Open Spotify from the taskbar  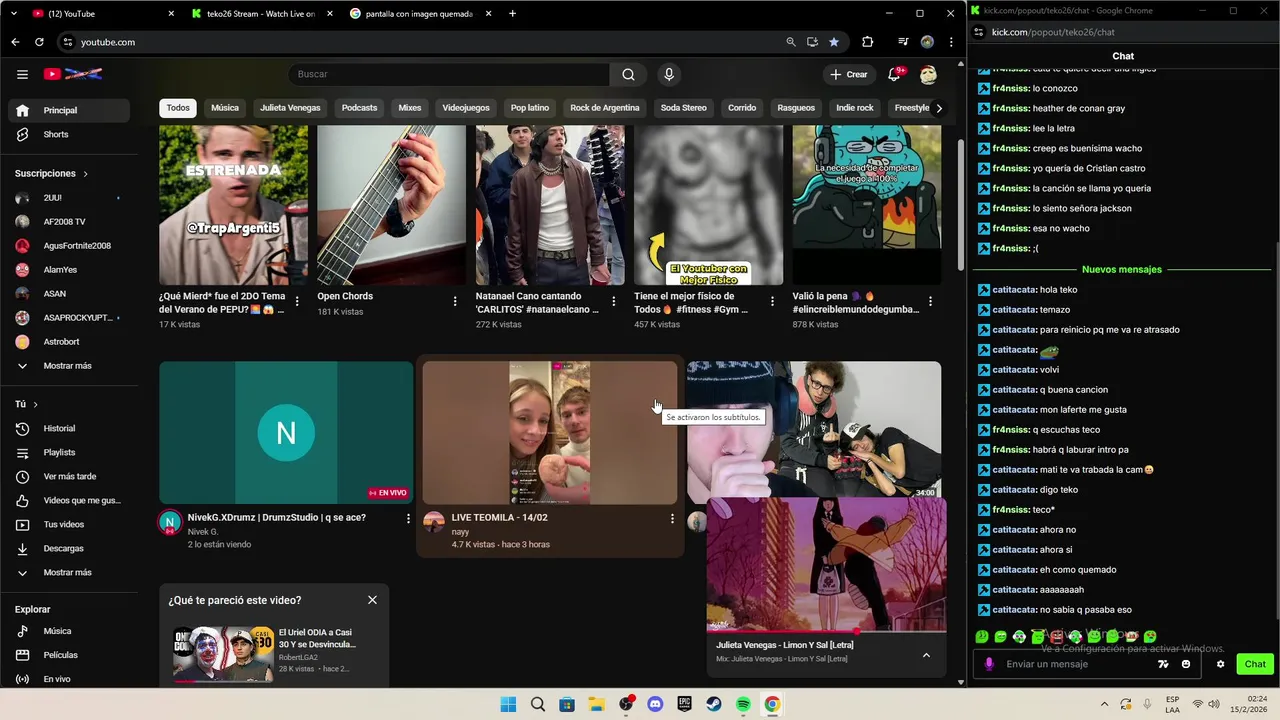(x=743, y=704)
